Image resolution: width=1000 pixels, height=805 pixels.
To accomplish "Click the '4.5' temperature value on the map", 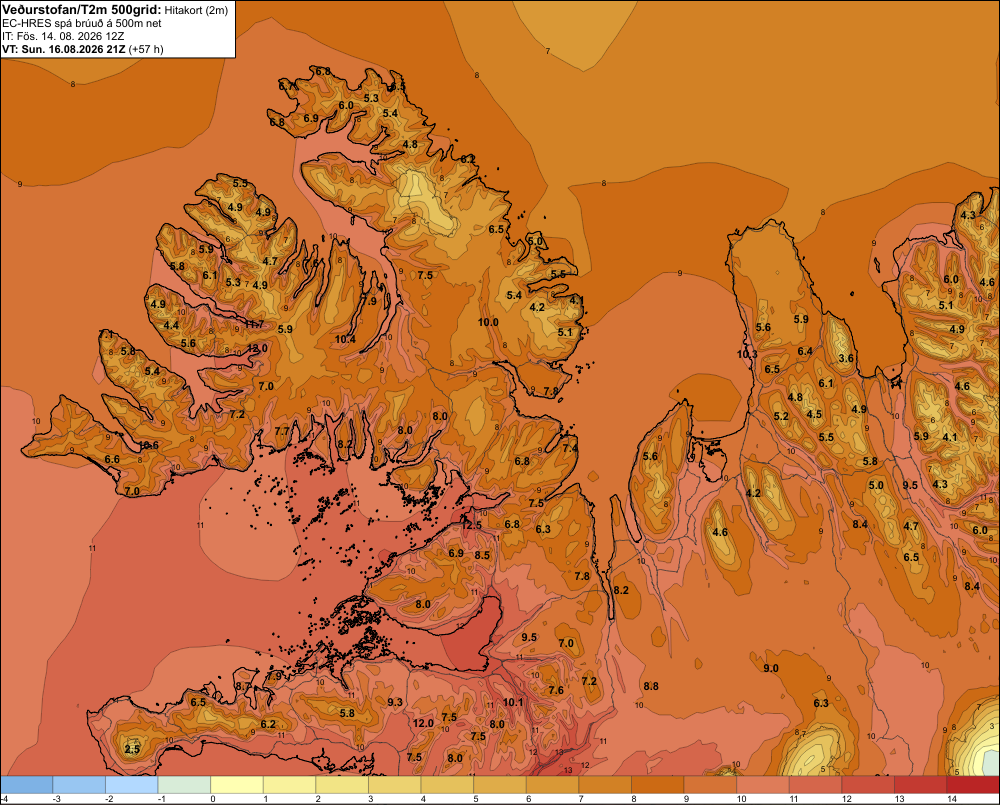I will (814, 414).
